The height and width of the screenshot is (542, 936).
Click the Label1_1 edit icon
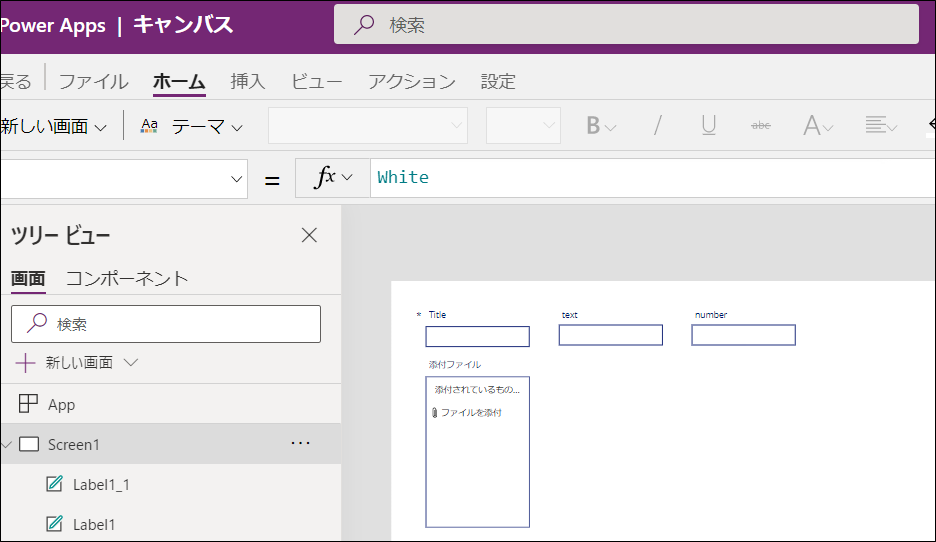[x=54, y=484]
